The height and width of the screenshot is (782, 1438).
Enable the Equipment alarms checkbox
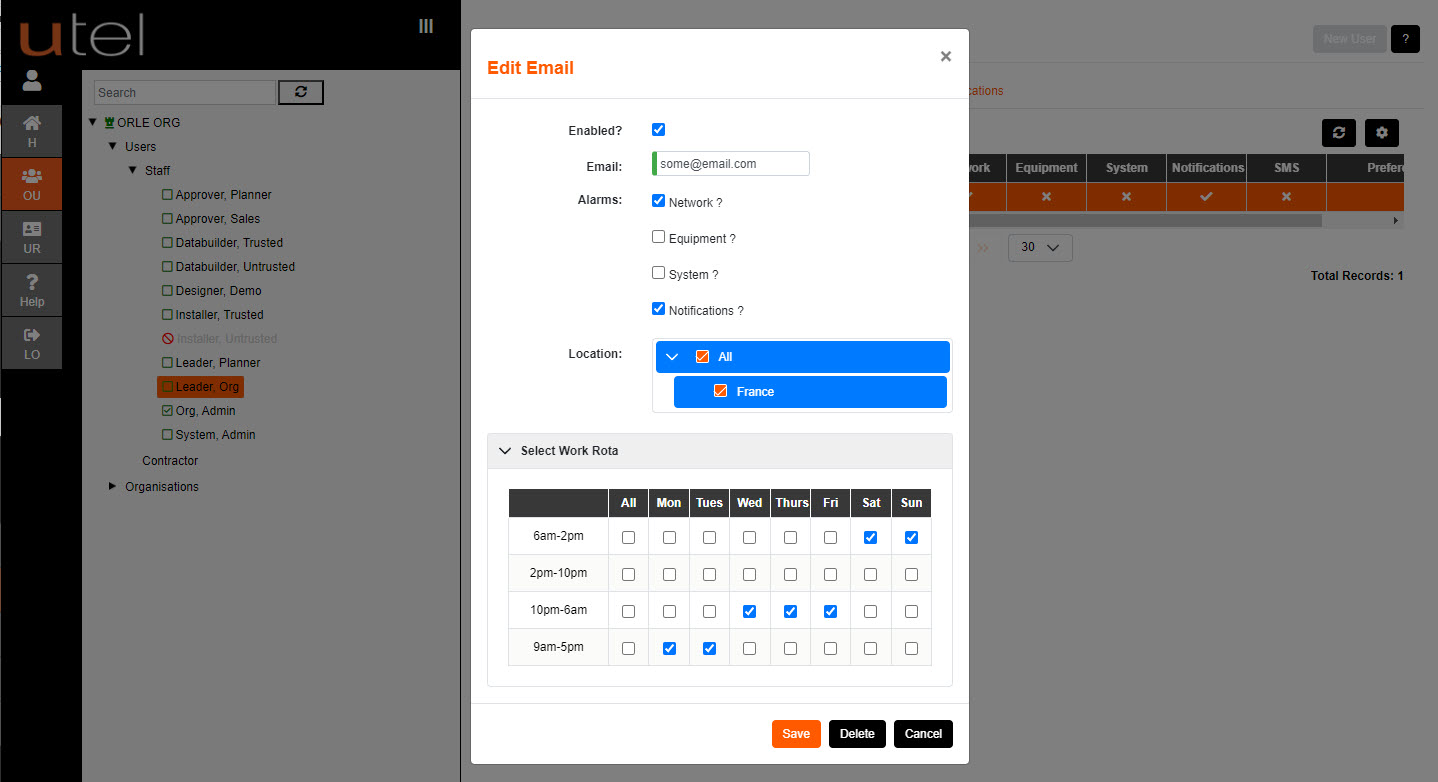coord(658,237)
